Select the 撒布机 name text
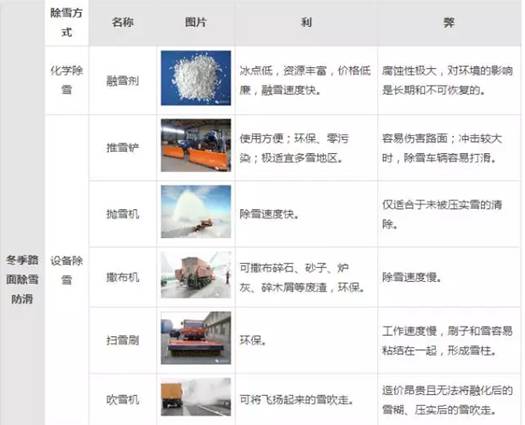525x425 pixels. tap(123, 277)
